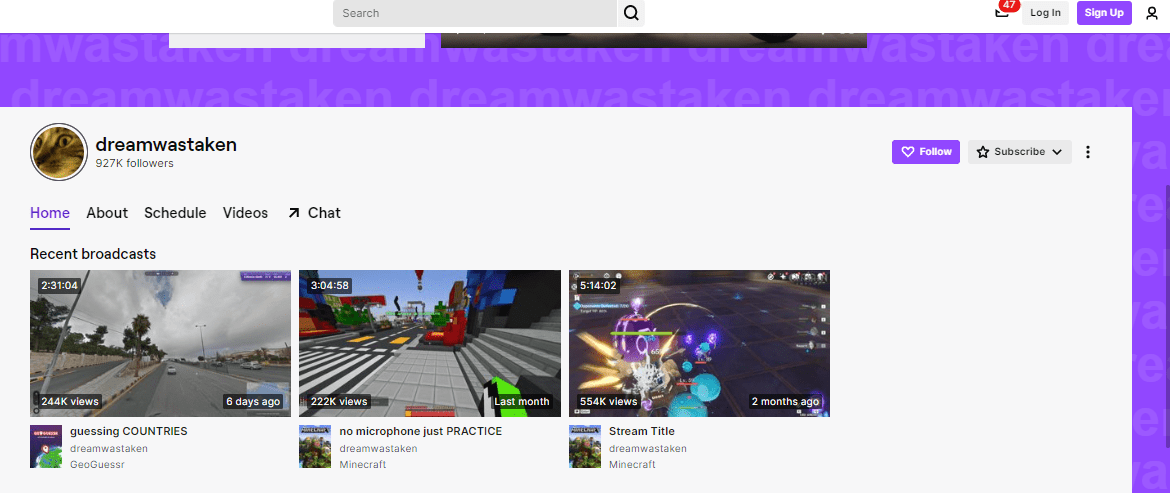
Task: Click the Last month label
Action: (522, 401)
